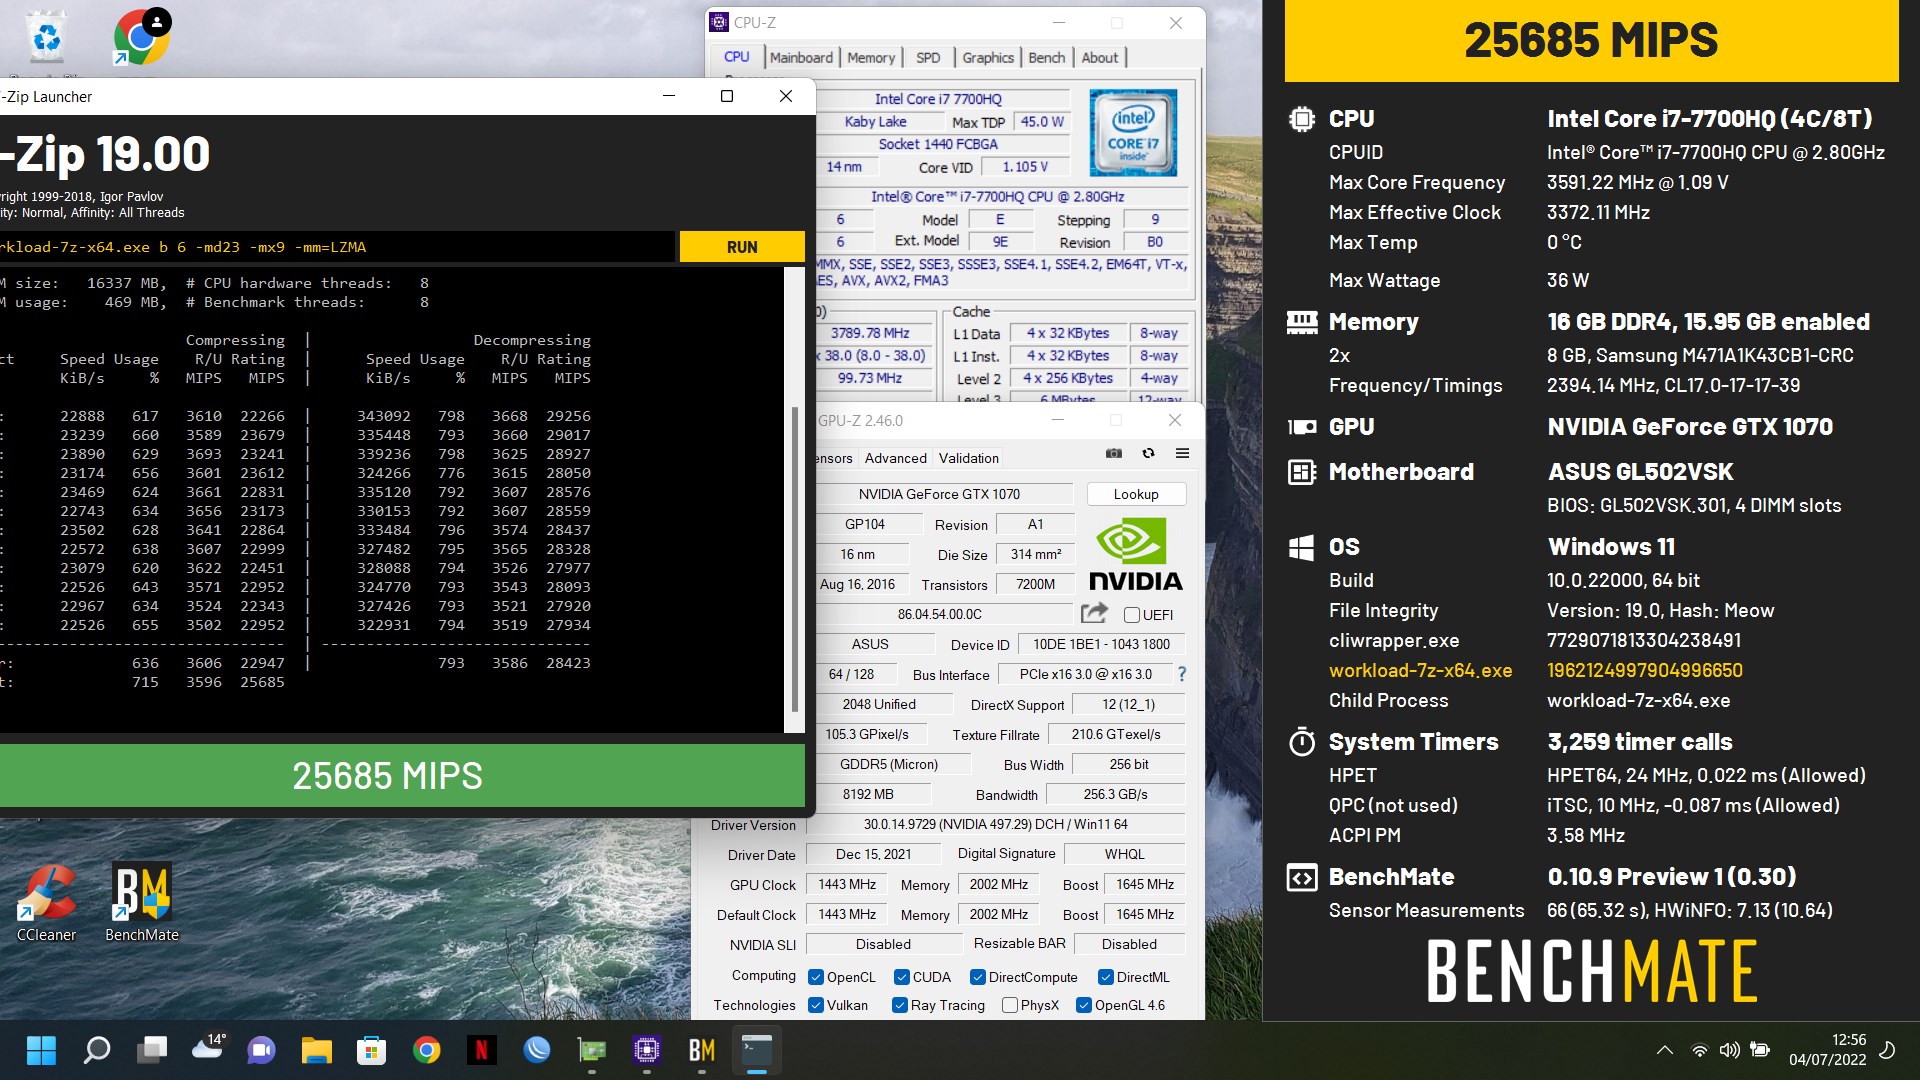This screenshot has height=1080, width=1920.
Task: Open the volume tray icon
Action: tap(1729, 1050)
